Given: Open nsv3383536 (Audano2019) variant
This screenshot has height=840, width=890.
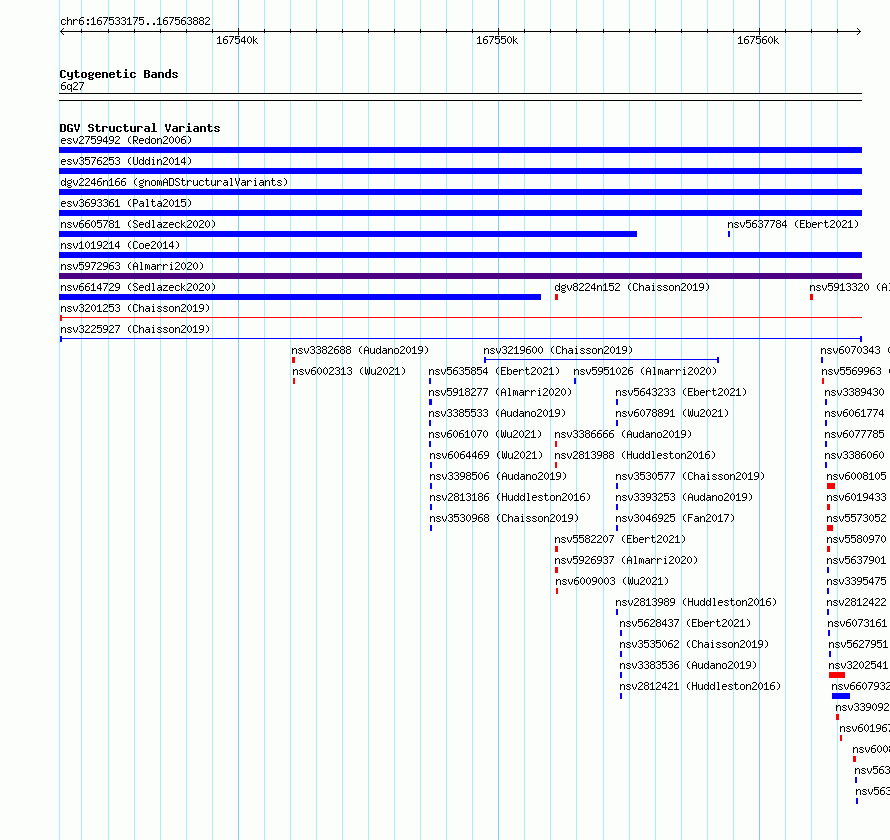Looking at the screenshot, I should pyautogui.click(x=689, y=665).
